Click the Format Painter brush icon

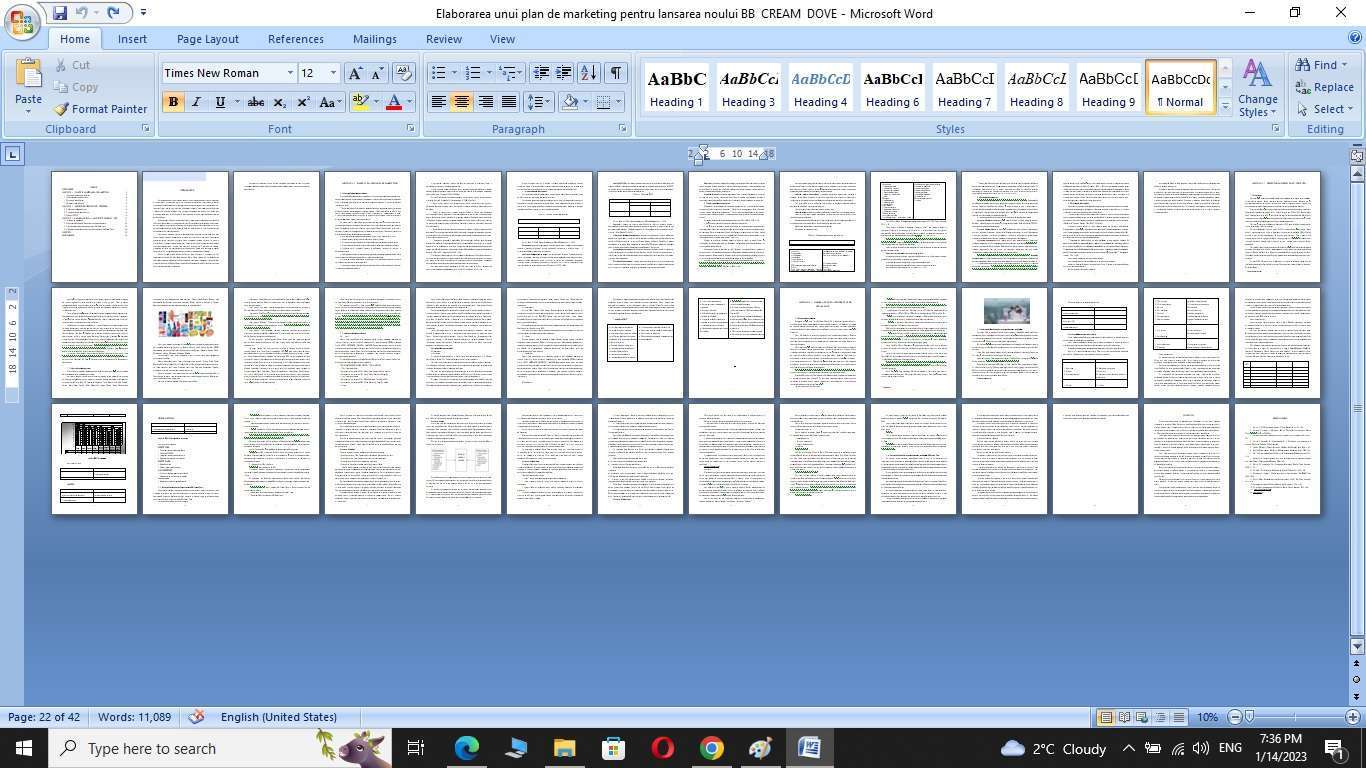coord(62,109)
